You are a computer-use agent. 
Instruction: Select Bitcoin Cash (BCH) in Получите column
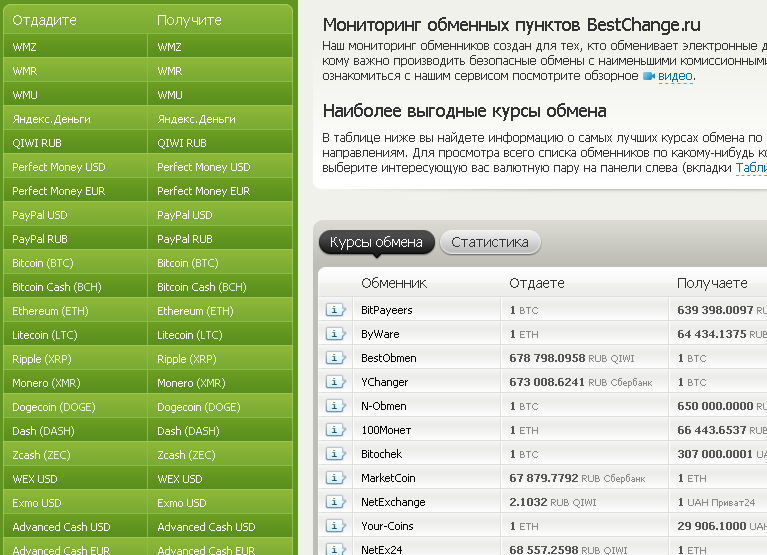point(220,286)
